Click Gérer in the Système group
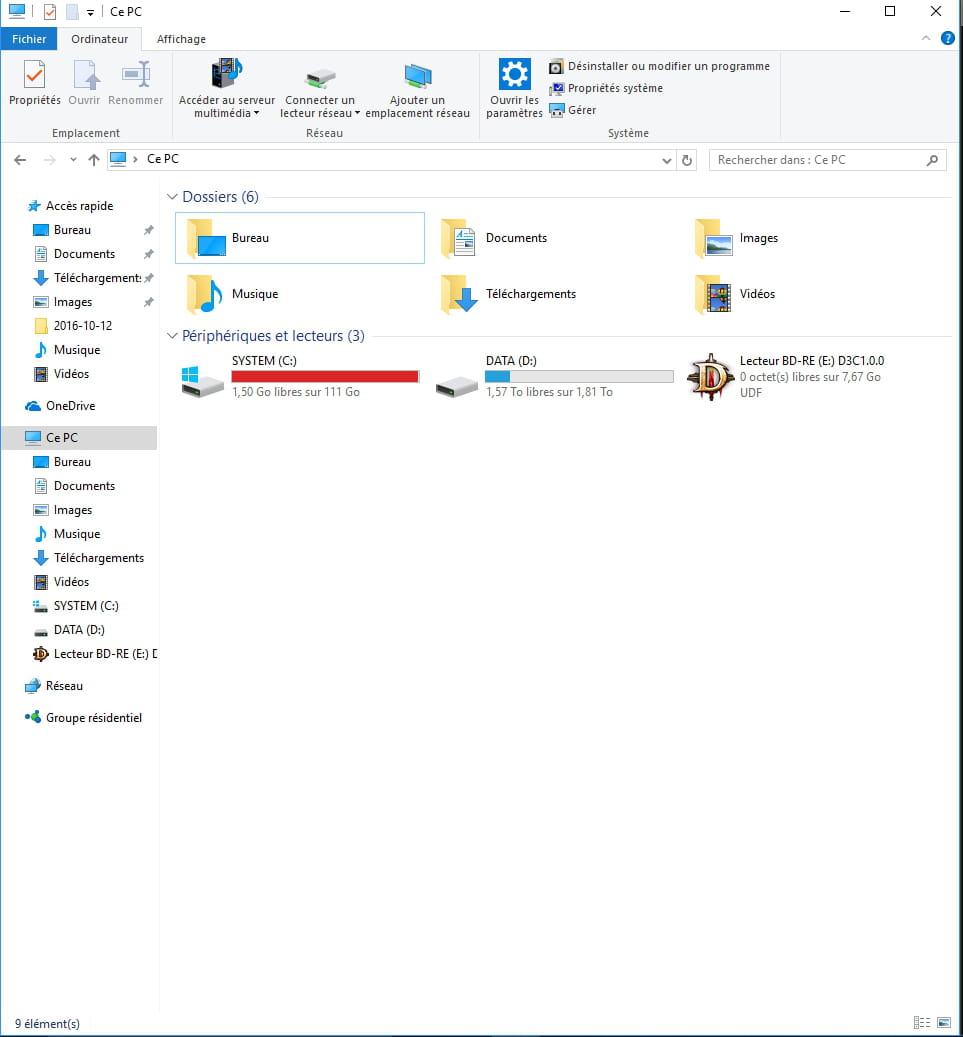Viewport: 963px width, 1037px height. click(x=573, y=110)
